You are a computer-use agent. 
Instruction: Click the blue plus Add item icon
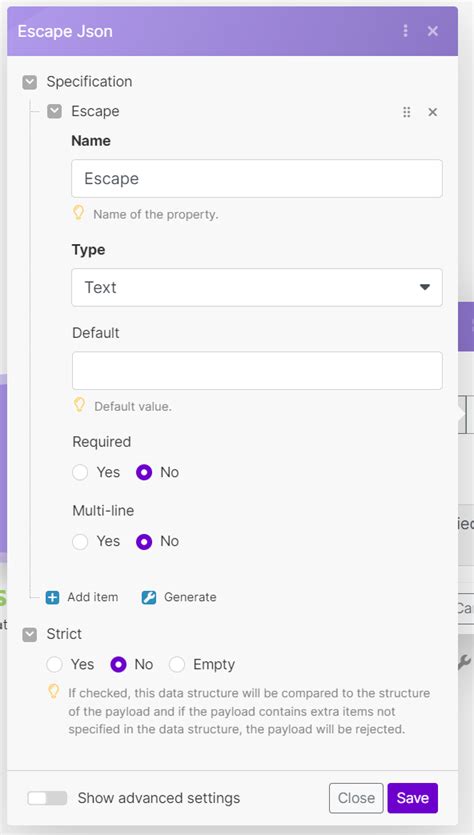[x=52, y=597]
